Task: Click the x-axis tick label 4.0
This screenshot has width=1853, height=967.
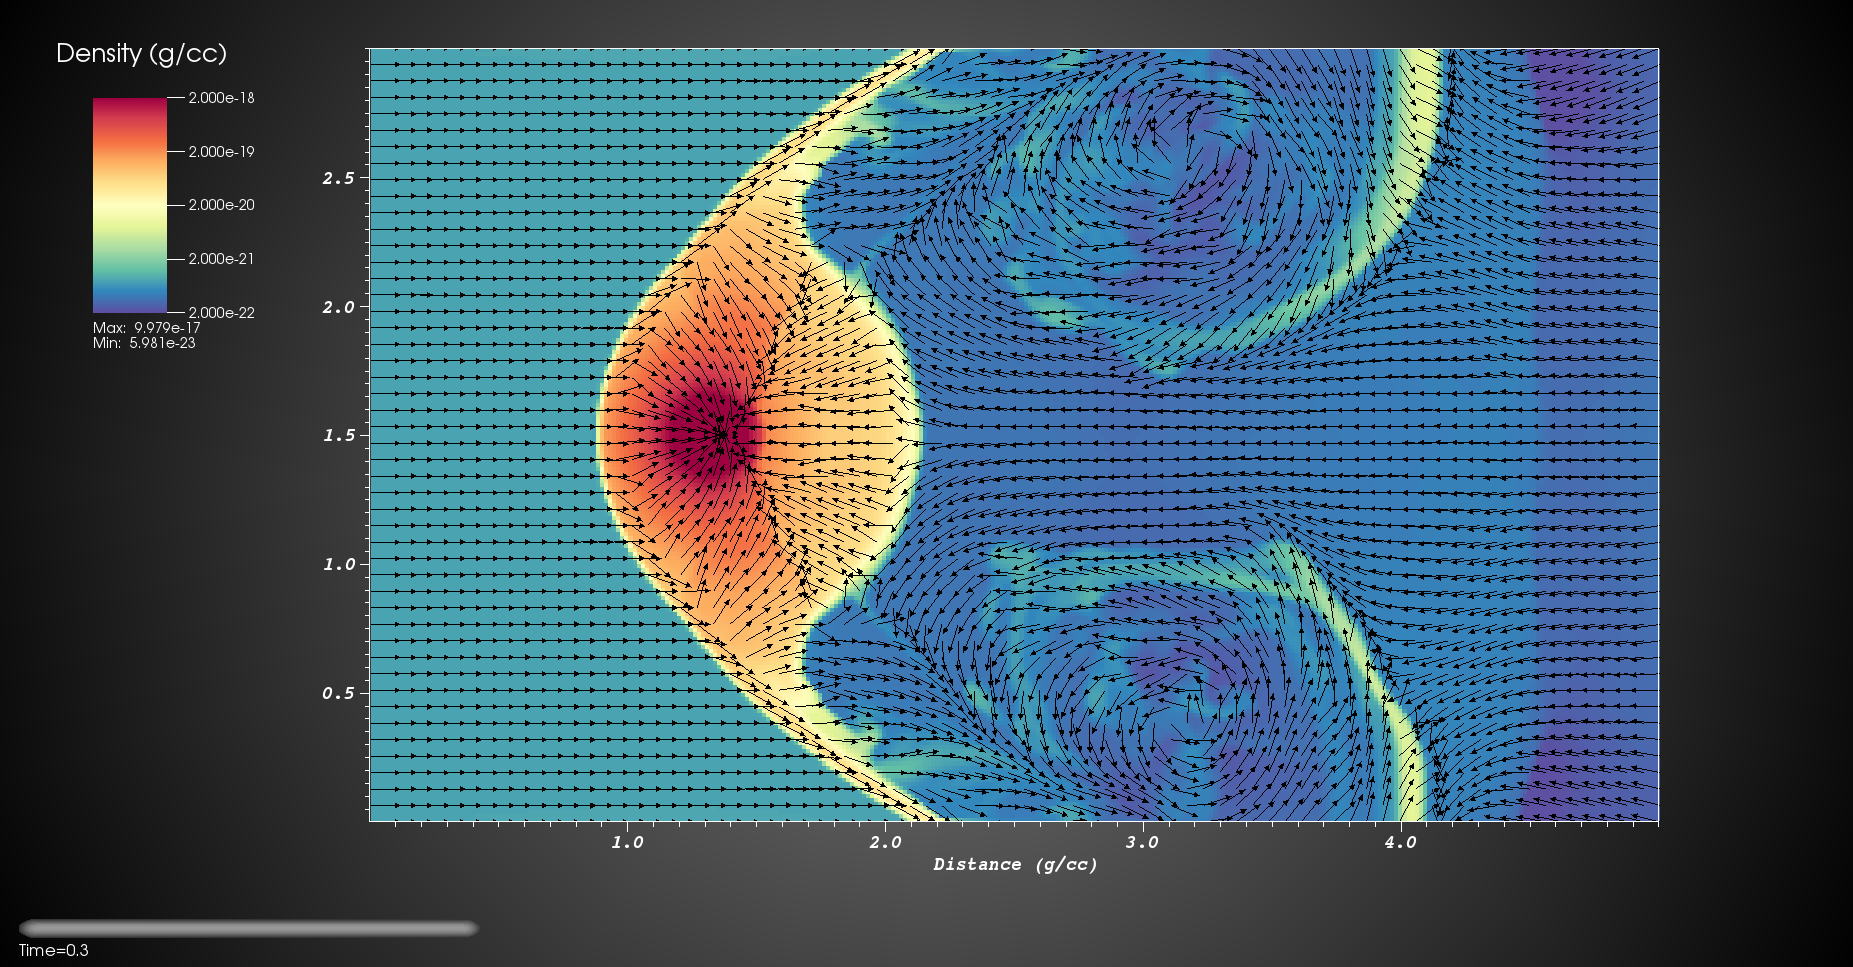Action: coord(1400,842)
